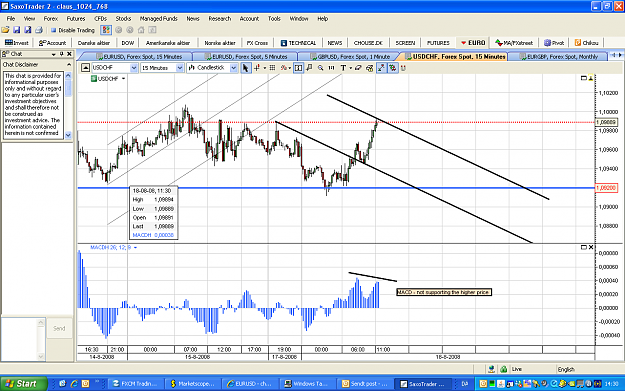Image resolution: width=625 pixels, height=391 pixels.
Task: Open the Invest view
Action: point(17,43)
